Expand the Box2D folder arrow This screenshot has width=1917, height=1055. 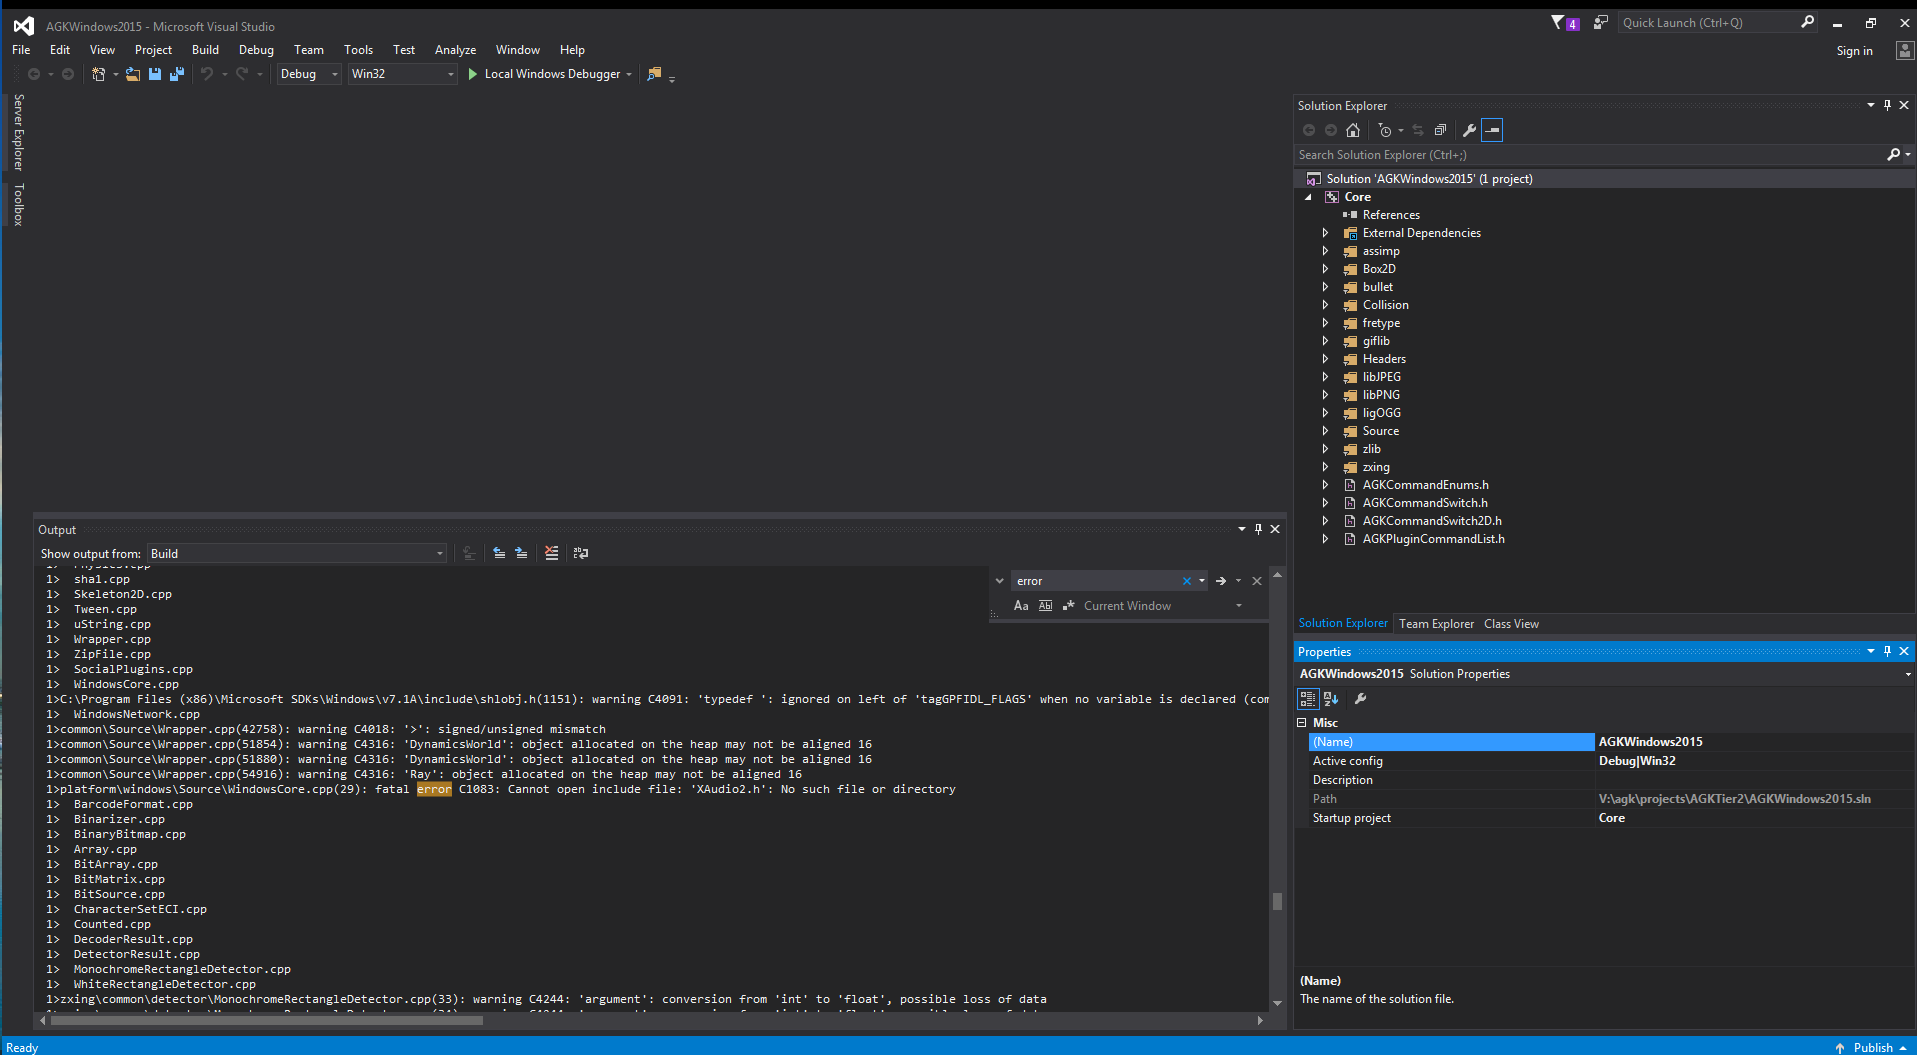pos(1326,269)
